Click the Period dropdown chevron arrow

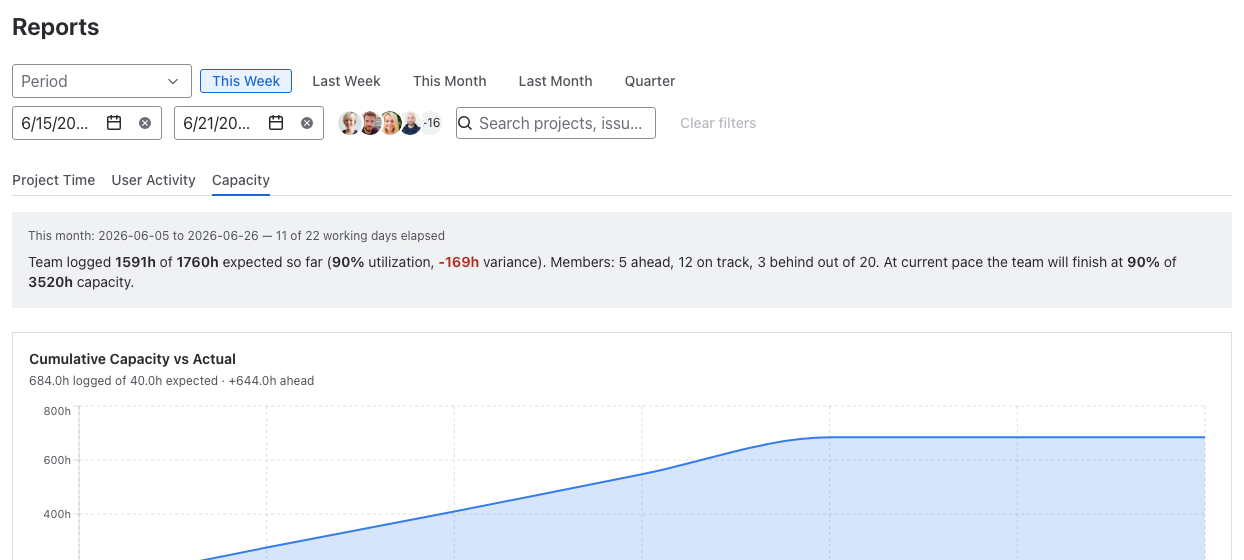(173, 81)
